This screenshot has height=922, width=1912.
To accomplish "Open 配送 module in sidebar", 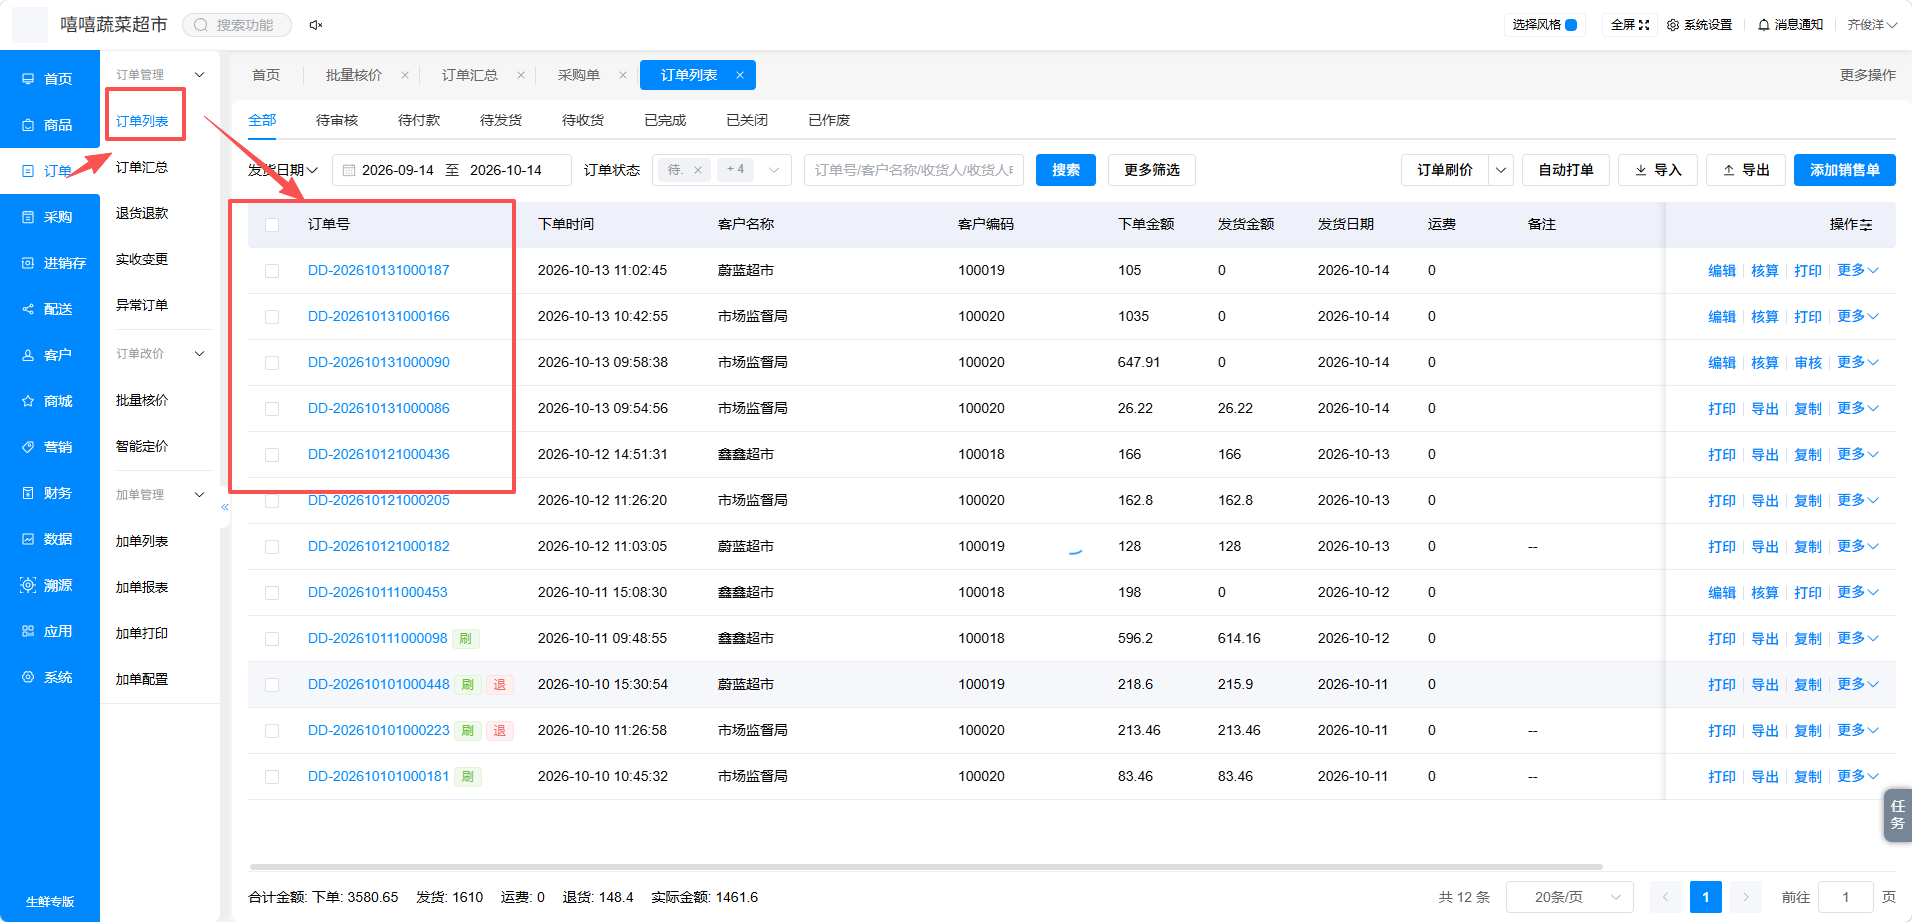I will click(50, 309).
